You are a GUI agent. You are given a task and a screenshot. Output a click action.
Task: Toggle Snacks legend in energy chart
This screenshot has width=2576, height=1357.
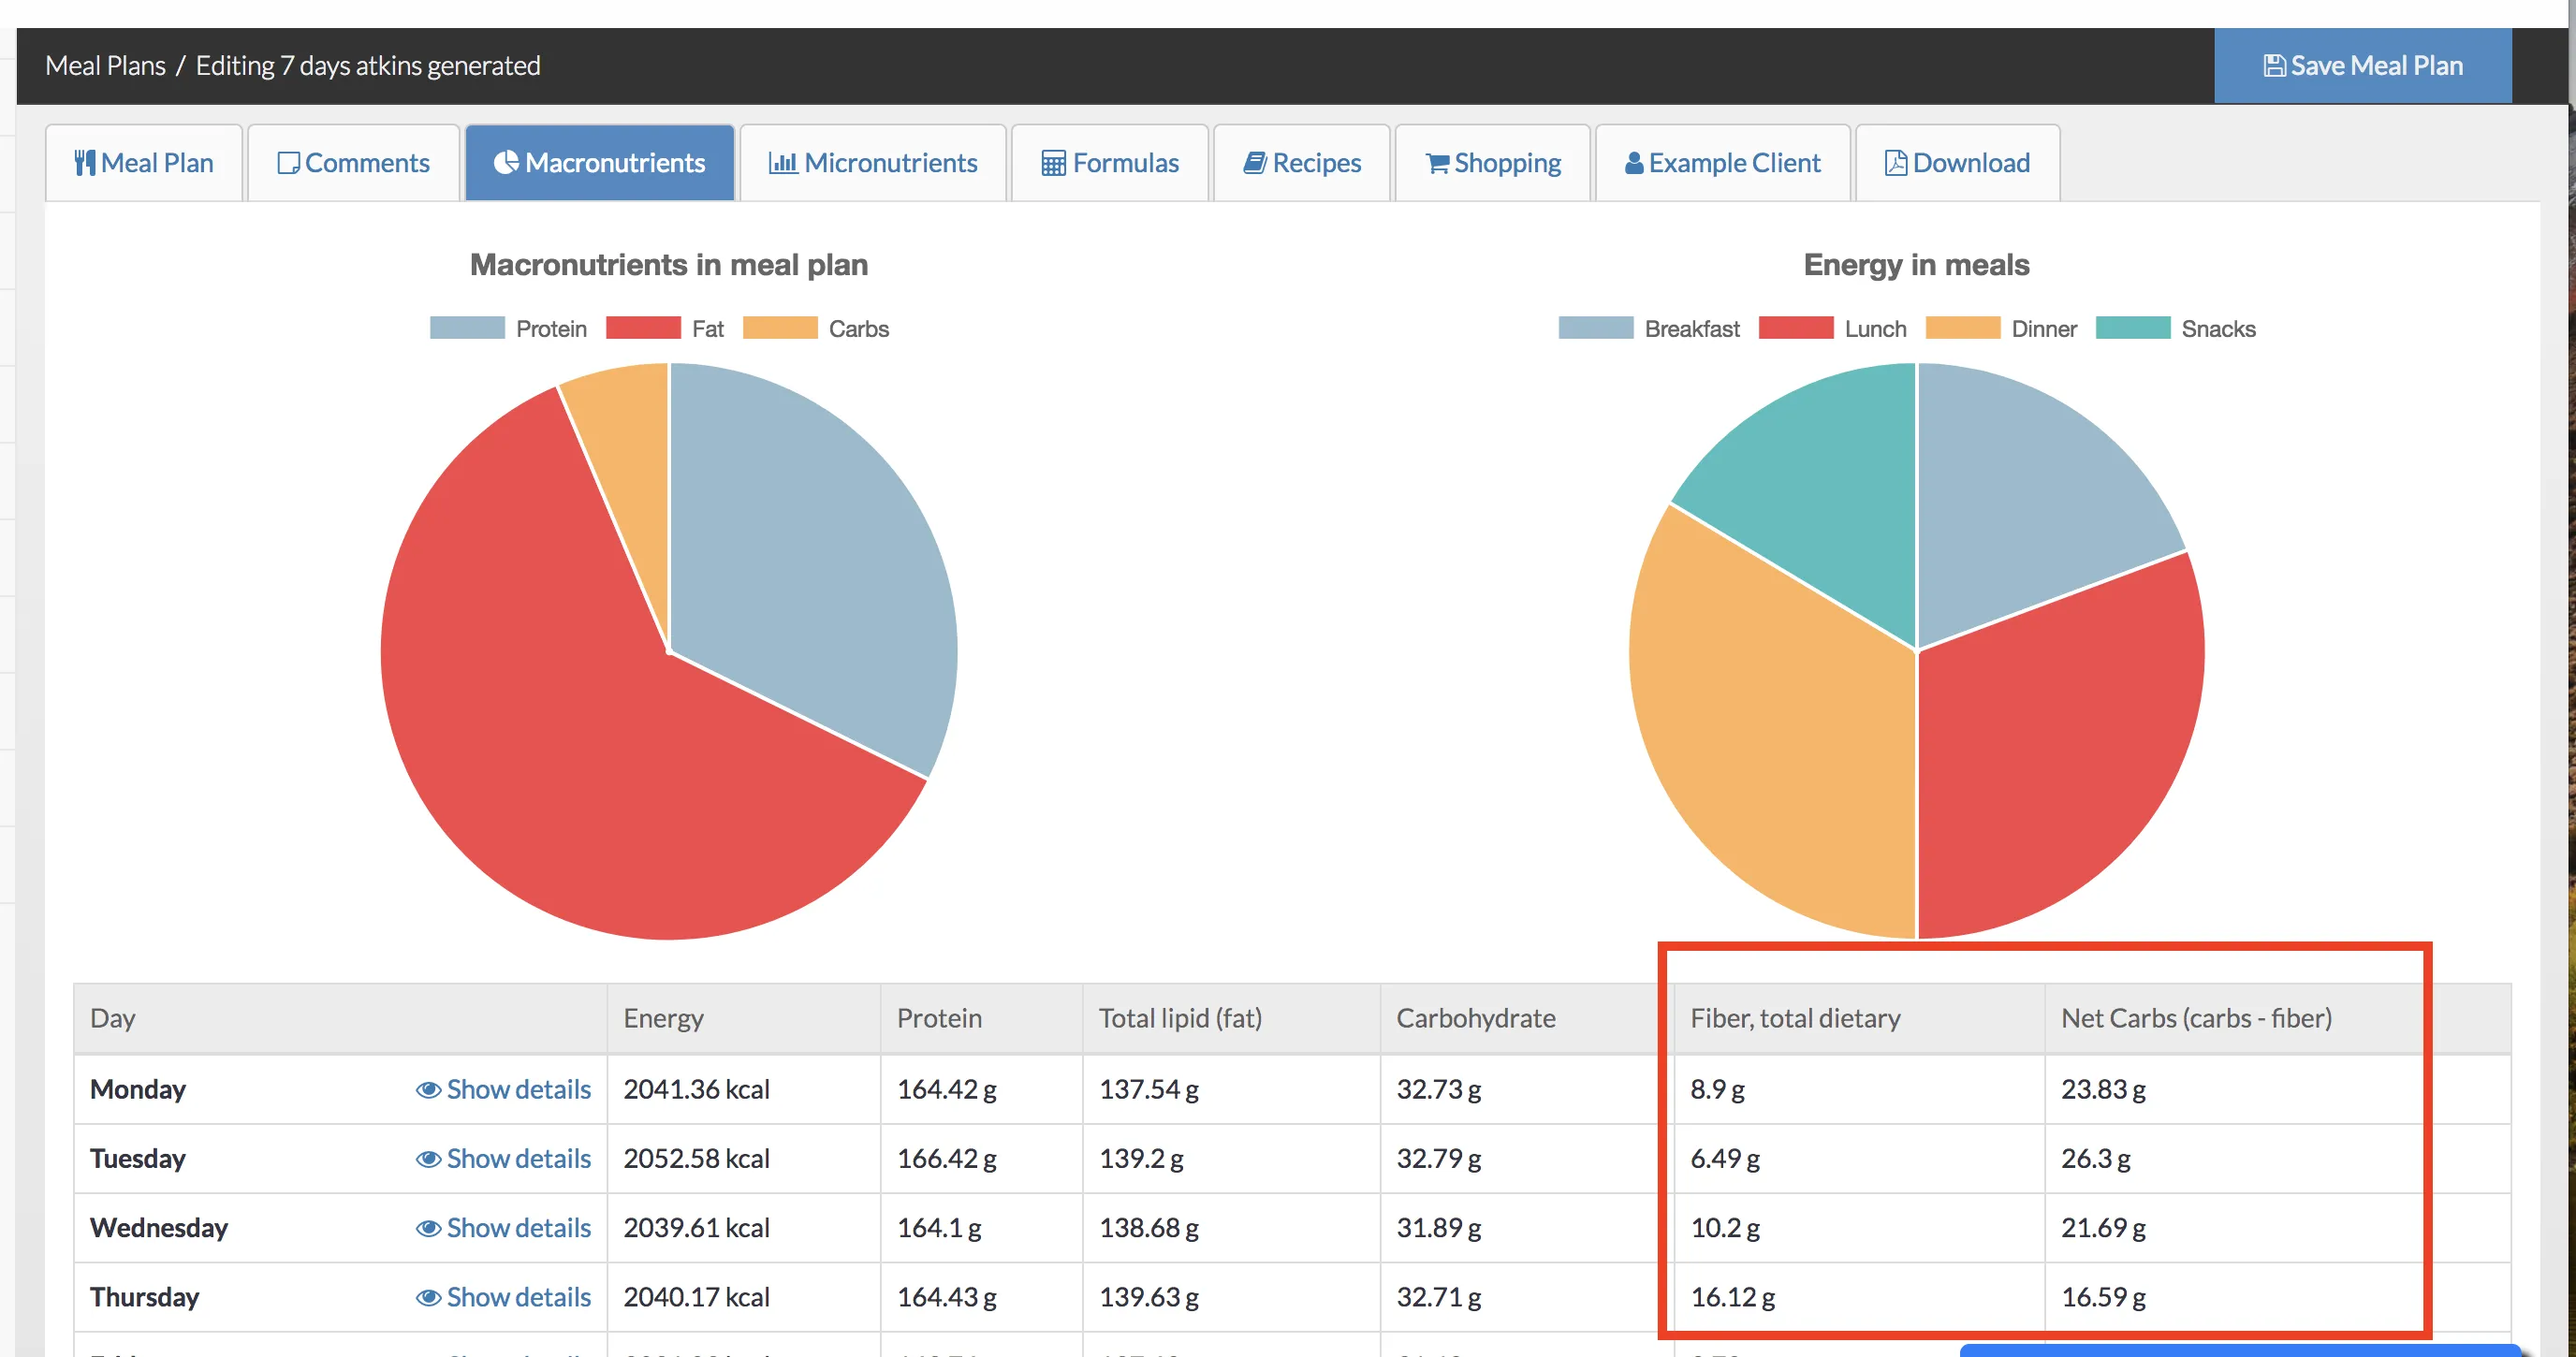click(2175, 329)
